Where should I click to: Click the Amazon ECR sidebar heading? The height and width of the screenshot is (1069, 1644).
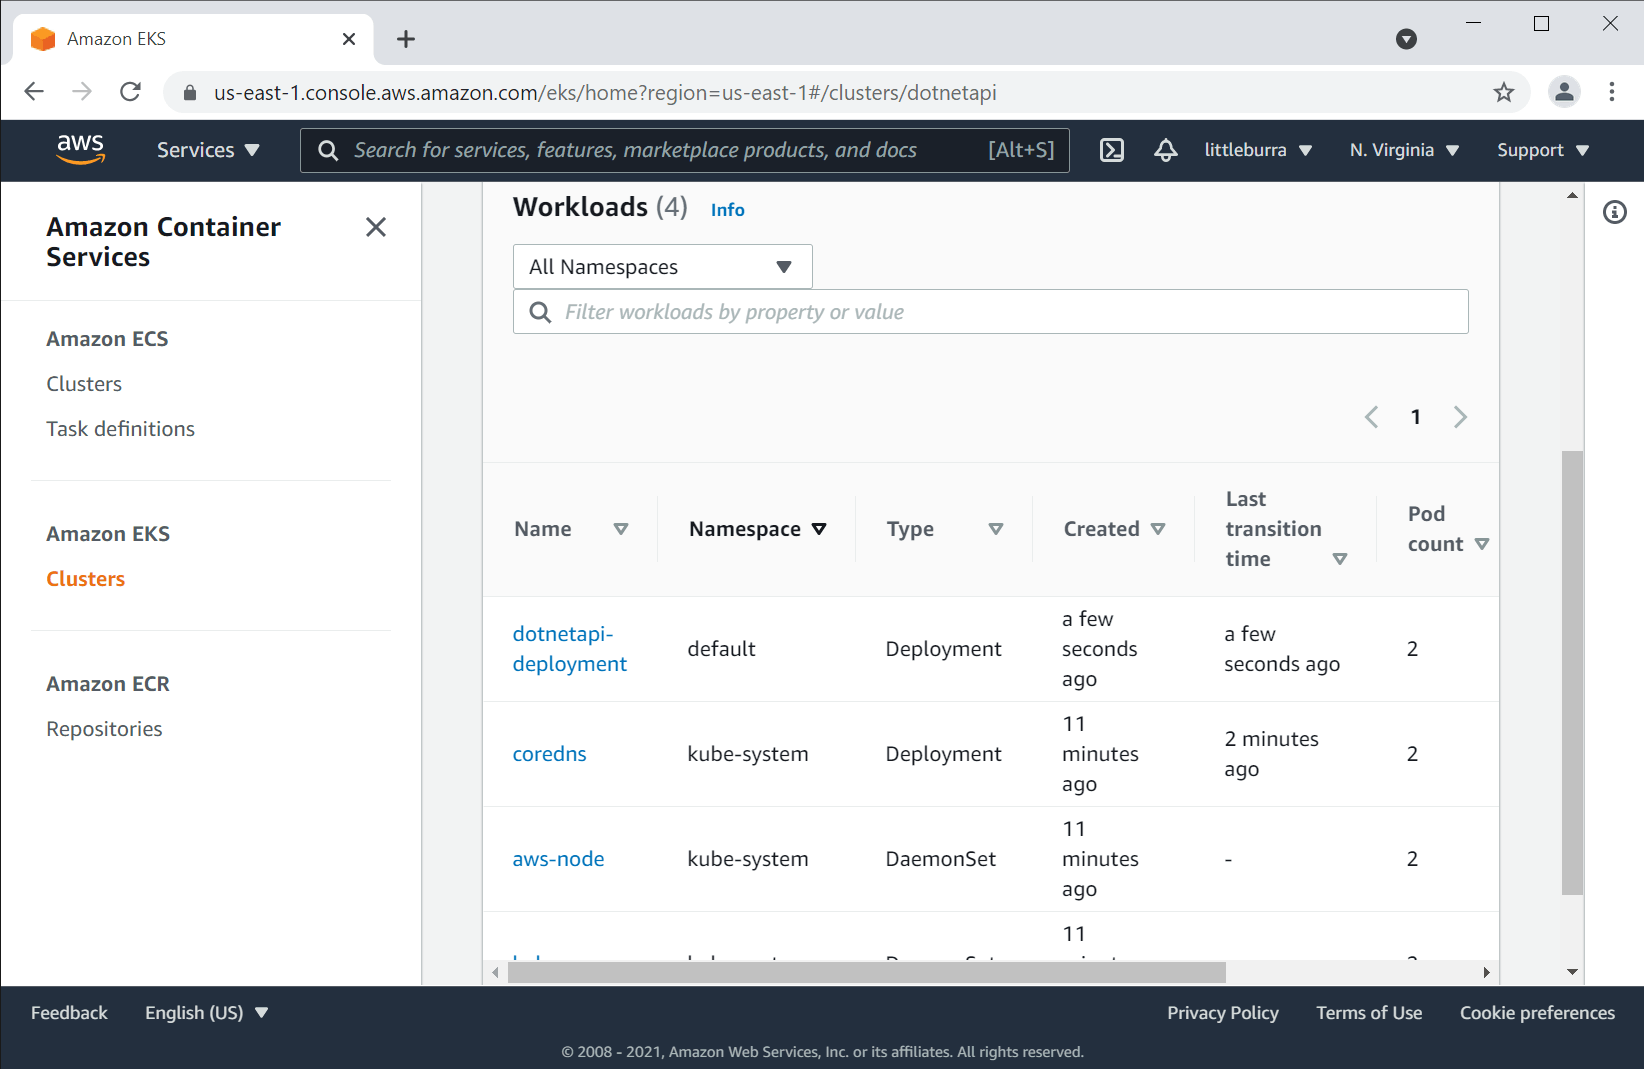pyautogui.click(x=108, y=684)
